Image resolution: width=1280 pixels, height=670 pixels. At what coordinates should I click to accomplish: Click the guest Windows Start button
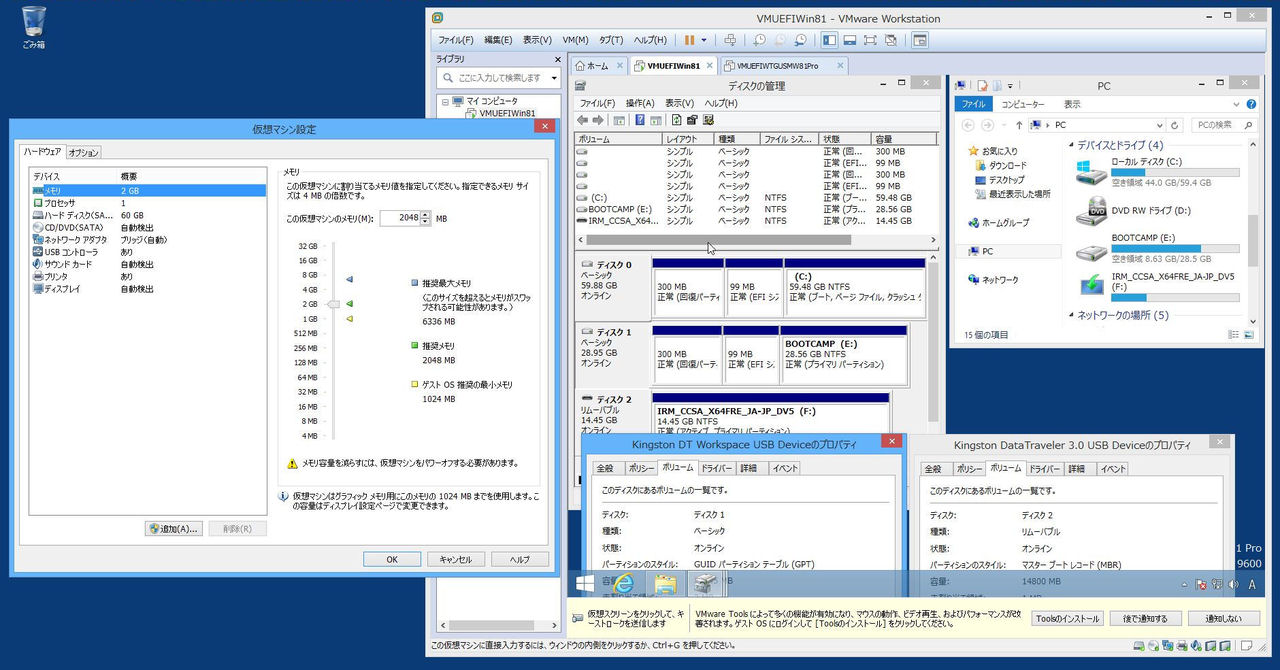tap(586, 583)
